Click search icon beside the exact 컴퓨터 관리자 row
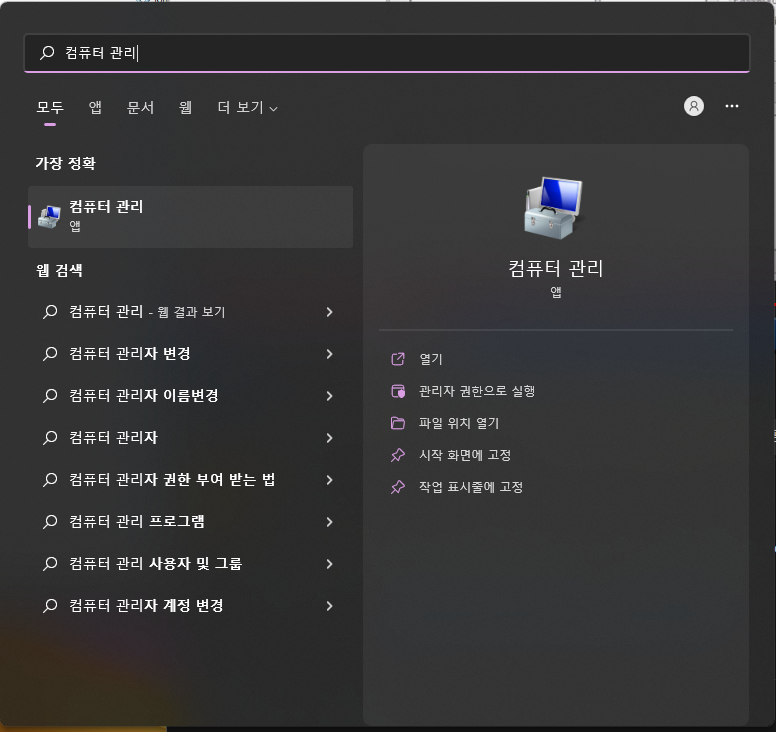 pyautogui.click(x=50, y=438)
